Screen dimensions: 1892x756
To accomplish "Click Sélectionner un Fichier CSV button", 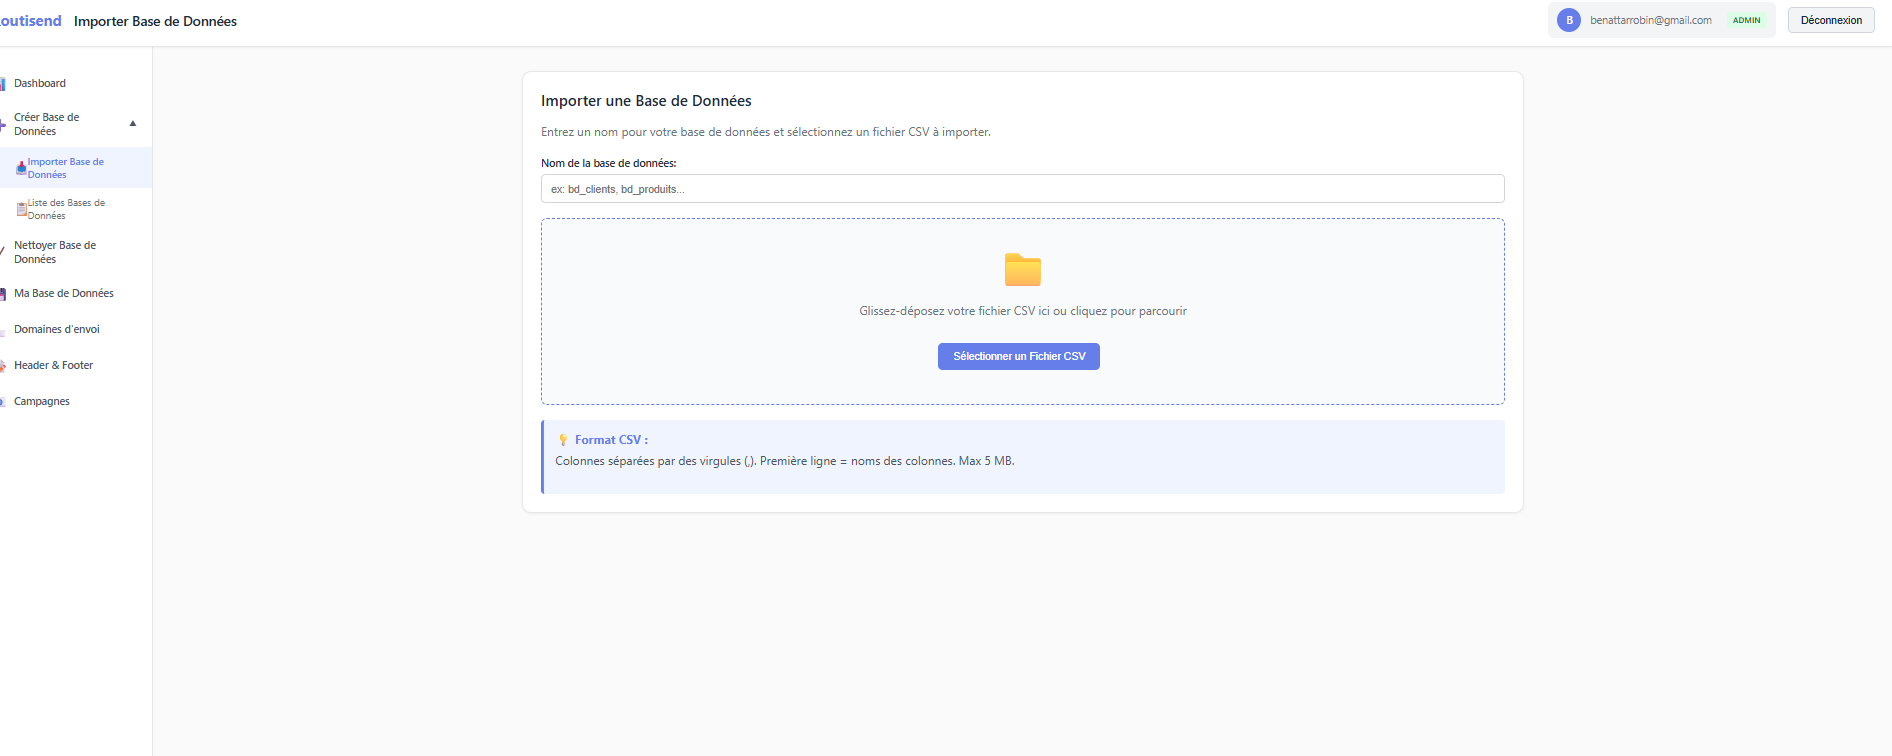I will pos(1019,356).
